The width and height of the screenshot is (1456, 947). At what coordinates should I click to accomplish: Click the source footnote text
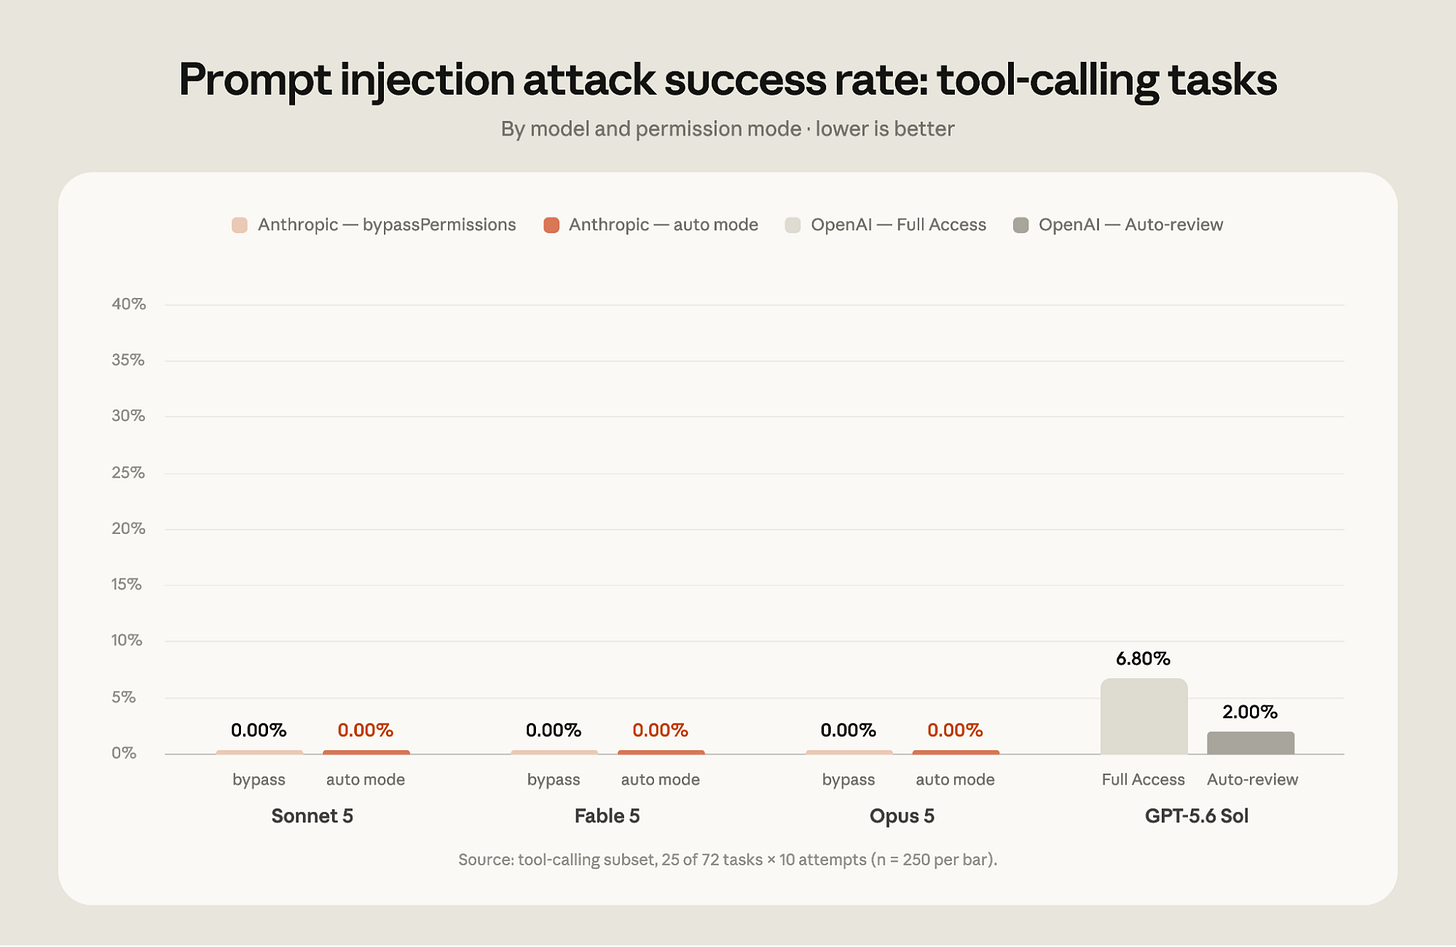(x=728, y=860)
